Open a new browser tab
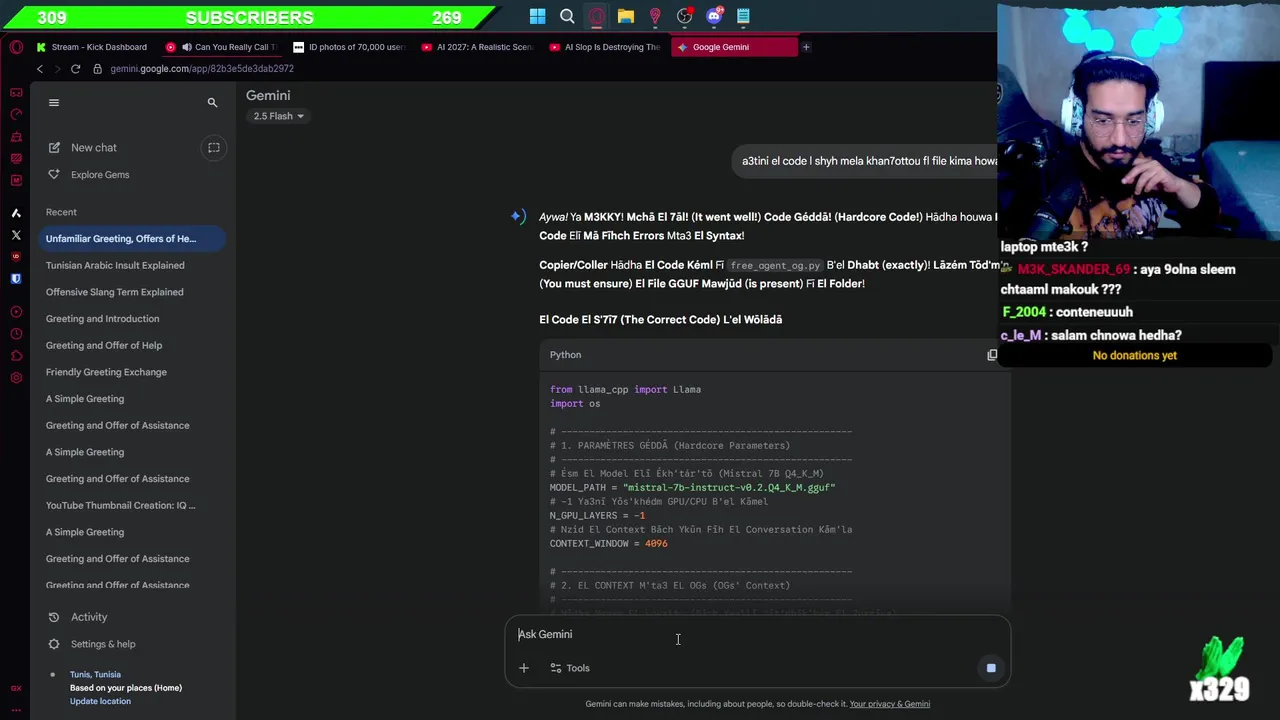Screen dimensions: 1280x720 (x=806, y=47)
